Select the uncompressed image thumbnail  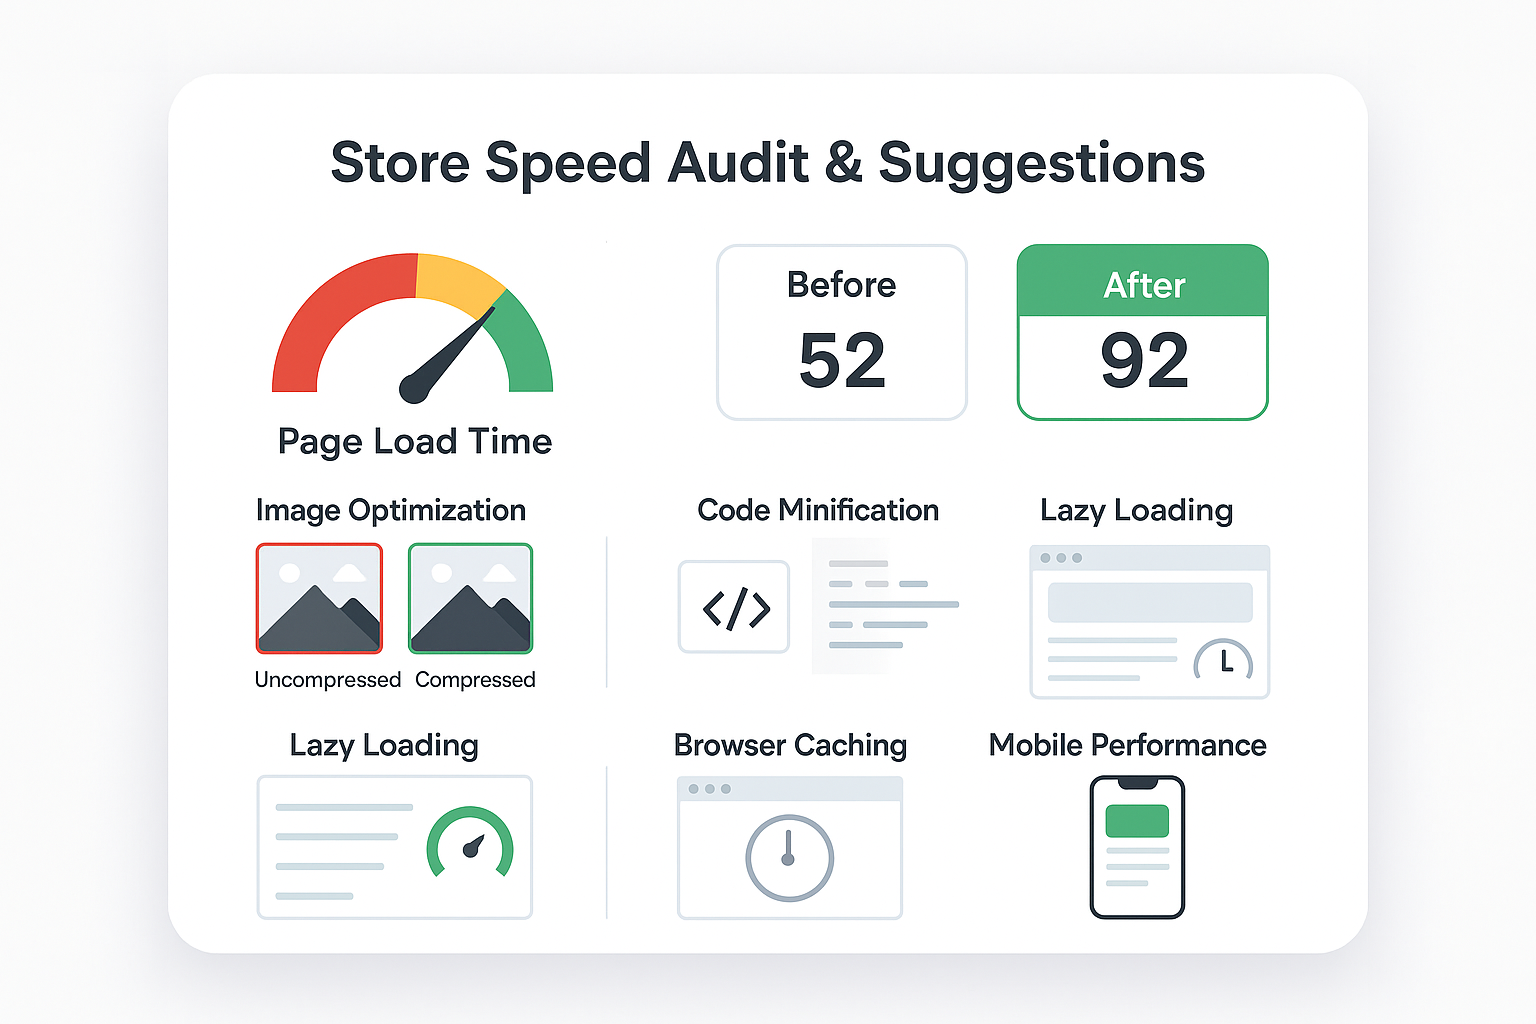pyautogui.click(x=319, y=598)
